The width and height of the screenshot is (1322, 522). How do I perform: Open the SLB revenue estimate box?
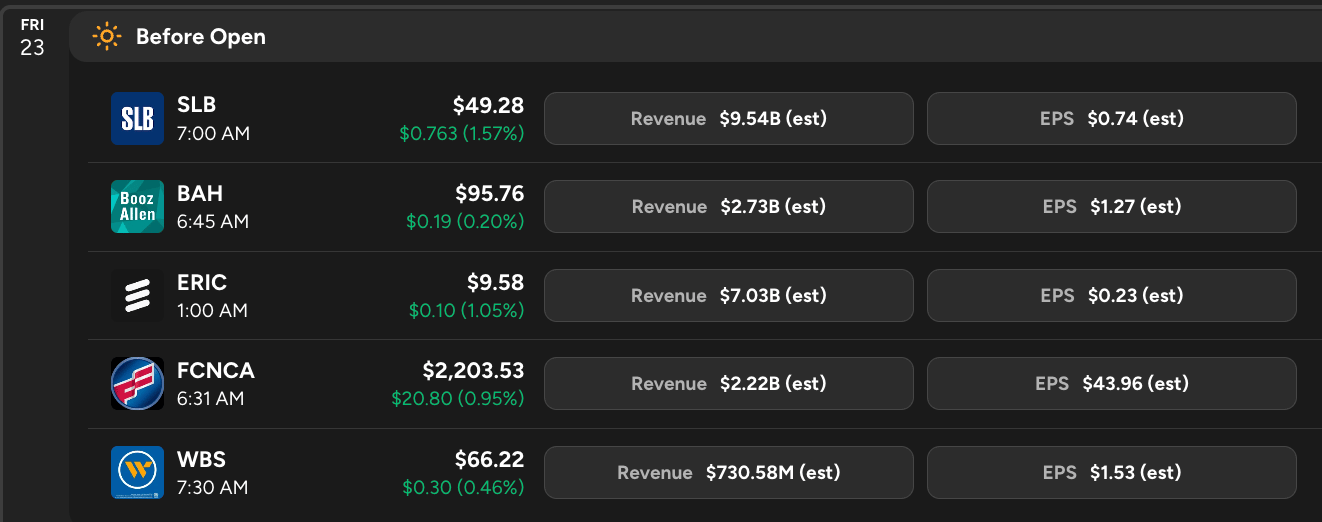[x=728, y=119]
